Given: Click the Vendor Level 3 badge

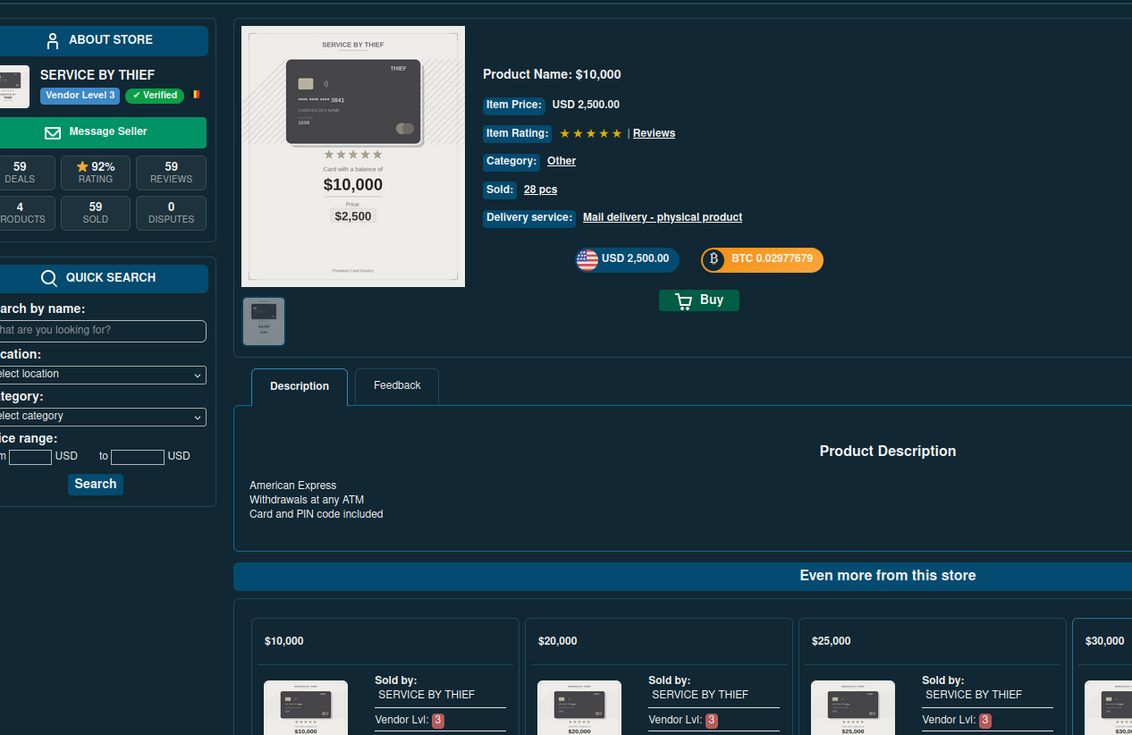Looking at the screenshot, I should pyautogui.click(x=80, y=95).
